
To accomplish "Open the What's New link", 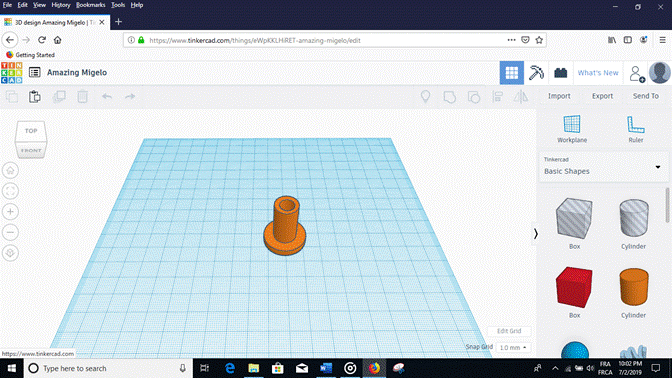I will (598, 73).
